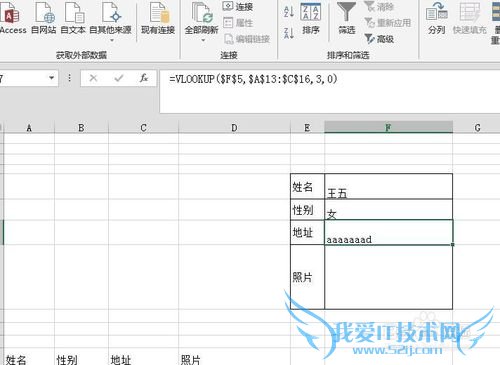Select column F header
The width and height of the screenshot is (500, 365).
[x=388, y=127]
